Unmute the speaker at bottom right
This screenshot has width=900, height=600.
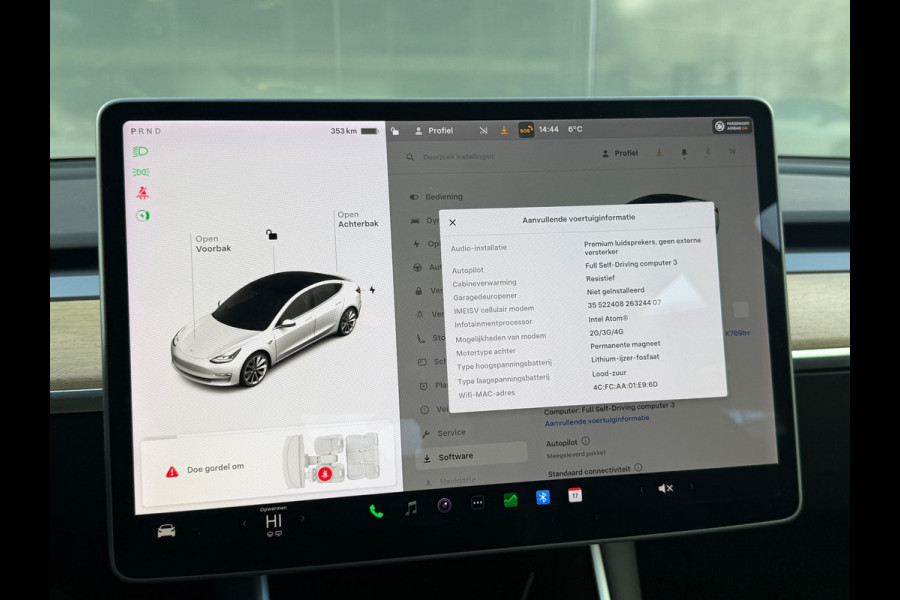(x=665, y=487)
